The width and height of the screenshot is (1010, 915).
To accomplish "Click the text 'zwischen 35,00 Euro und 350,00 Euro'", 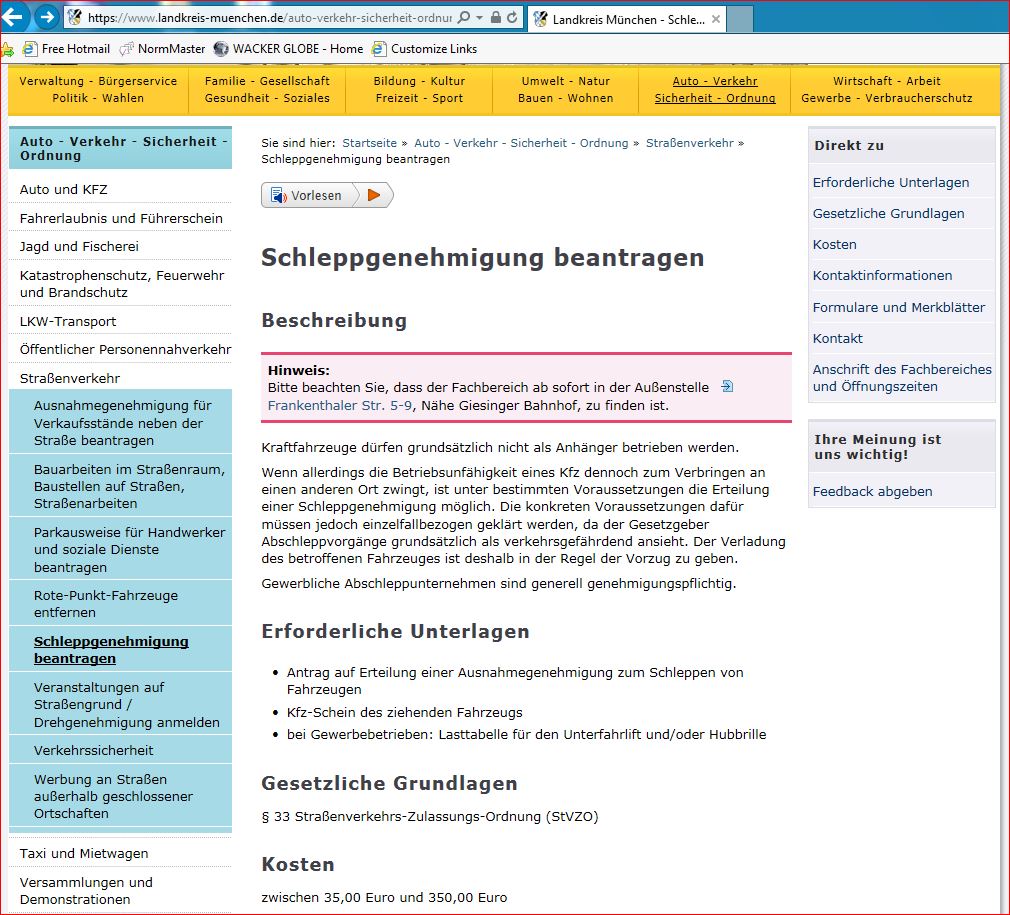I will click(384, 897).
